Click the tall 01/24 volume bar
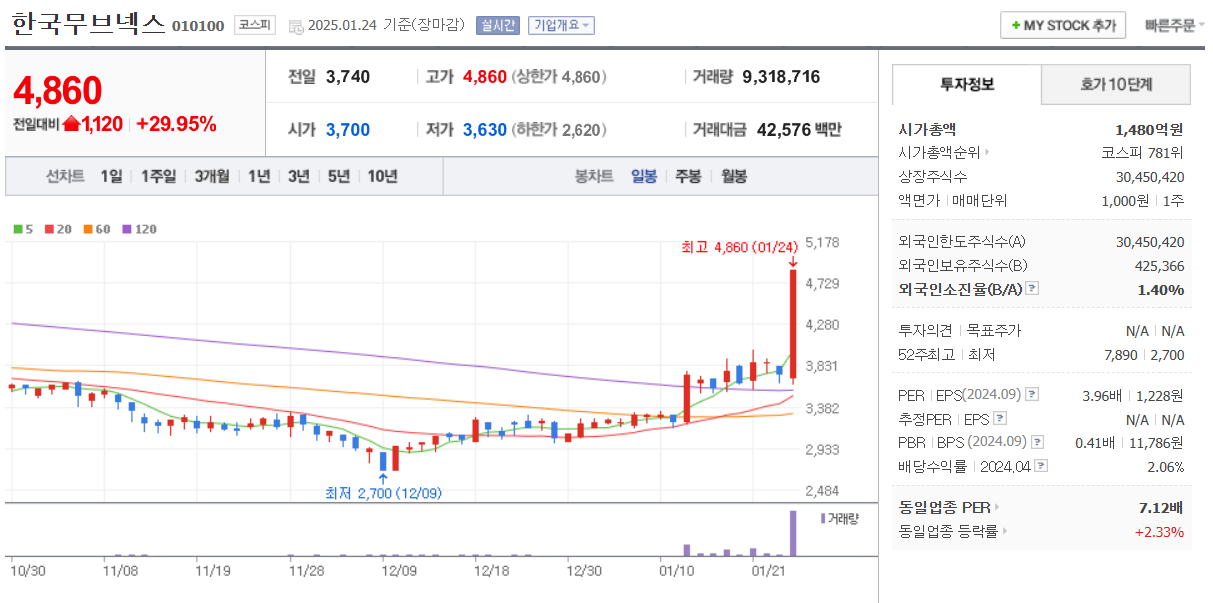This screenshot has width=1213, height=603. pyautogui.click(x=793, y=533)
